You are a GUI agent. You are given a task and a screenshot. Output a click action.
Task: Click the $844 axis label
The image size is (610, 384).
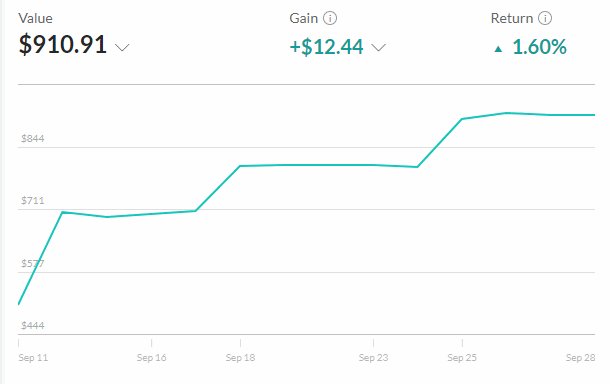[x=33, y=139]
